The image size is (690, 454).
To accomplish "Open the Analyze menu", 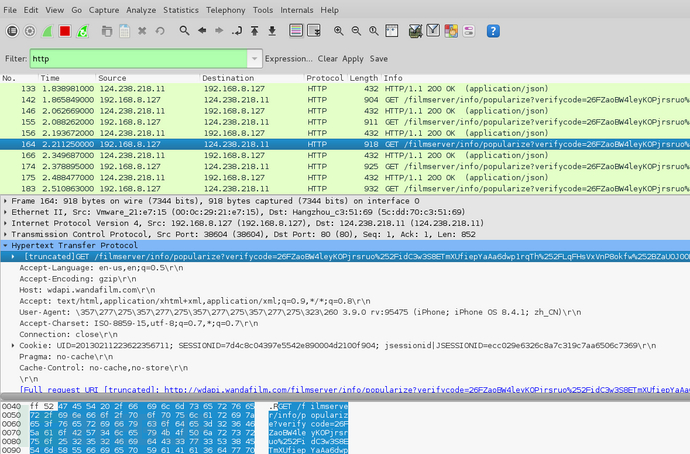I will (141, 10).
